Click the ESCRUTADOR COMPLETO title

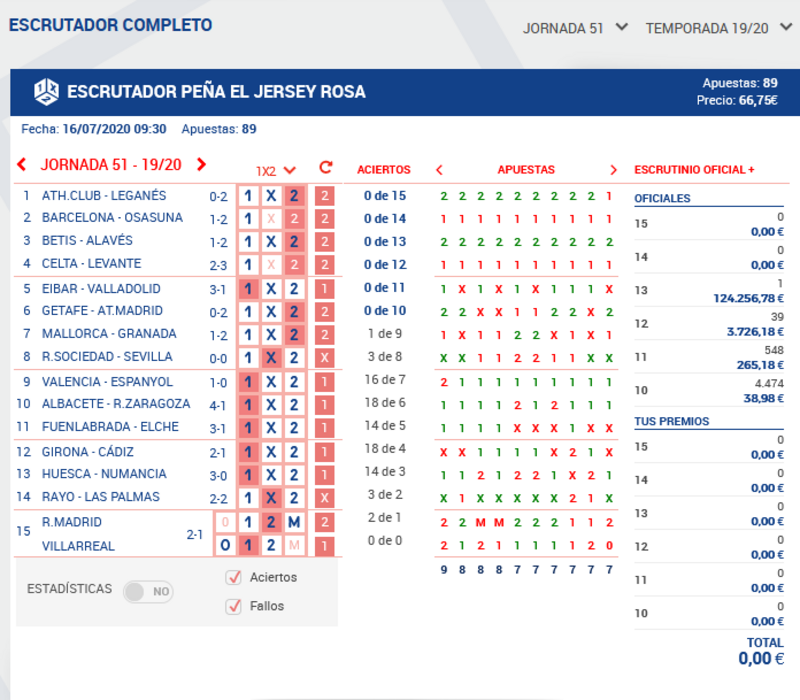click(x=110, y=25)
